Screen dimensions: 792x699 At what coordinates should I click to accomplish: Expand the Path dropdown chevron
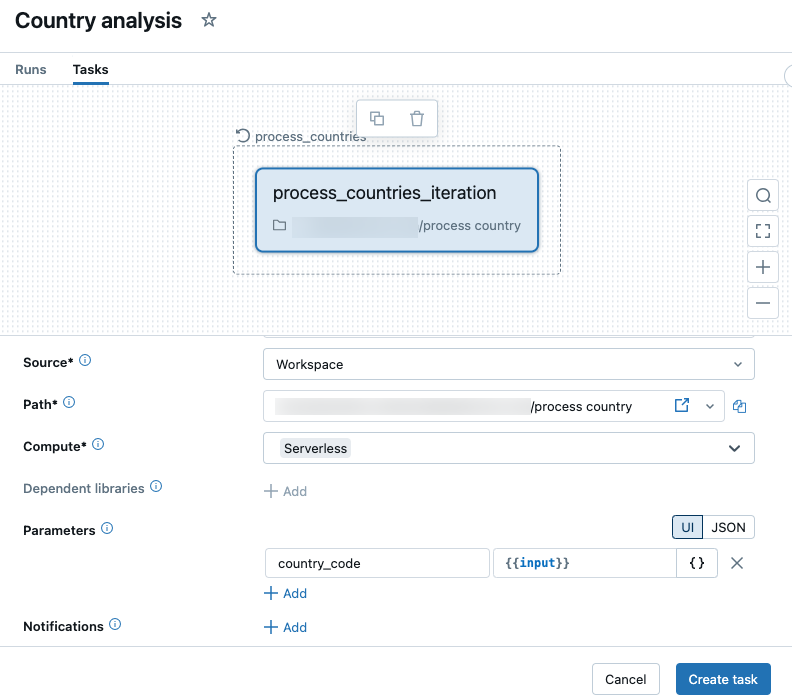pos(710,406)
